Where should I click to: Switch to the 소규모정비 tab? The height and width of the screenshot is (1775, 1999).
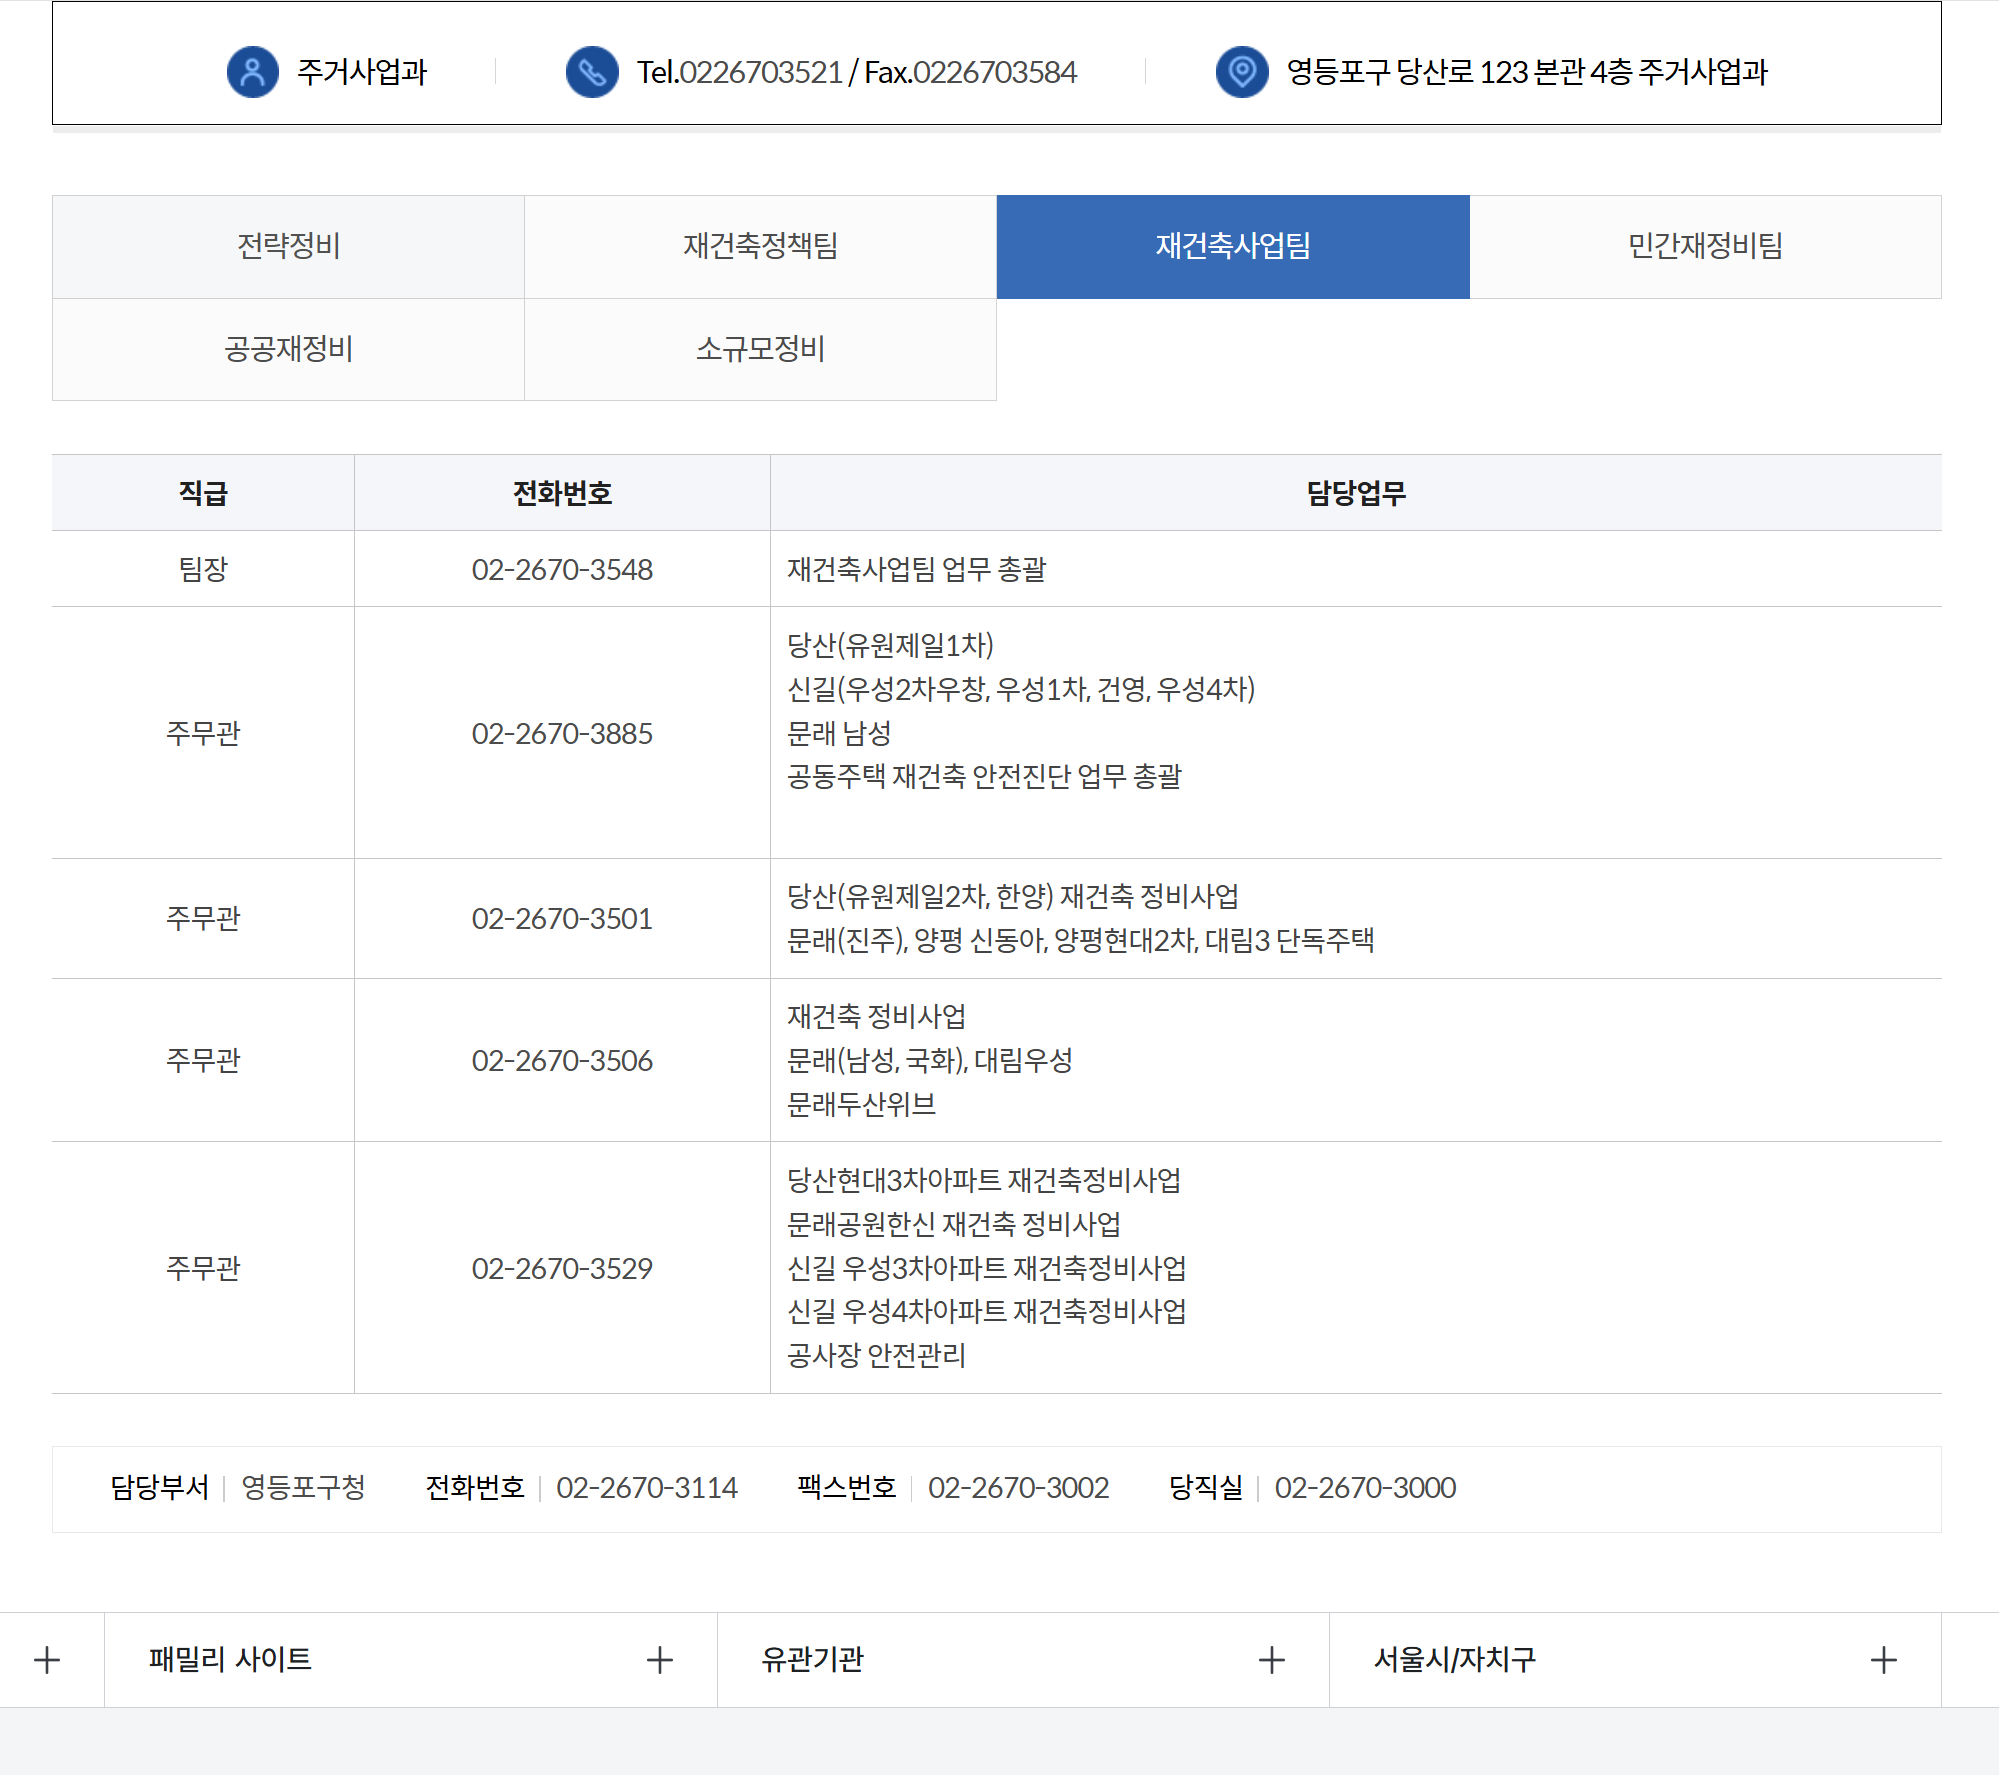(760, 349)
